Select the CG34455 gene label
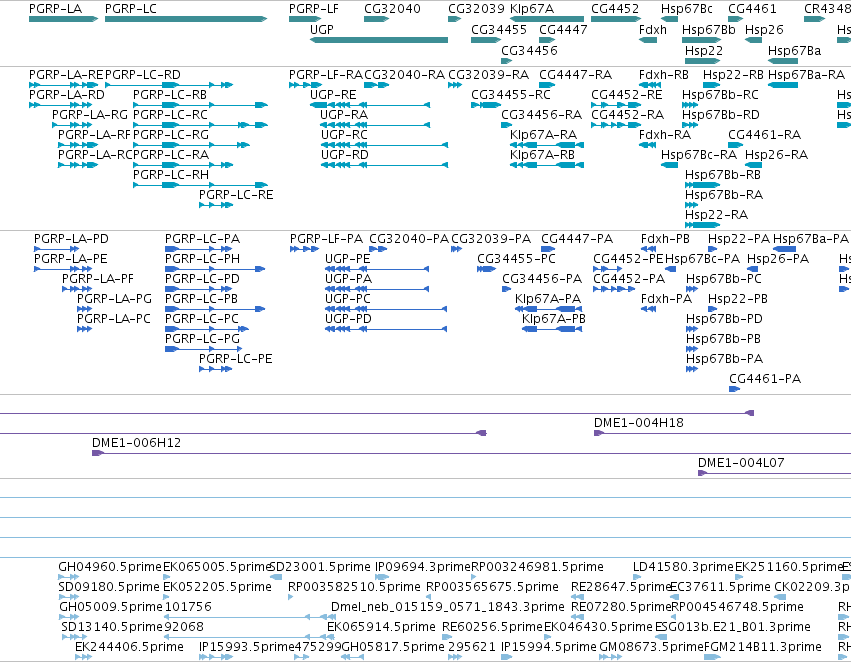 [499, 29]
